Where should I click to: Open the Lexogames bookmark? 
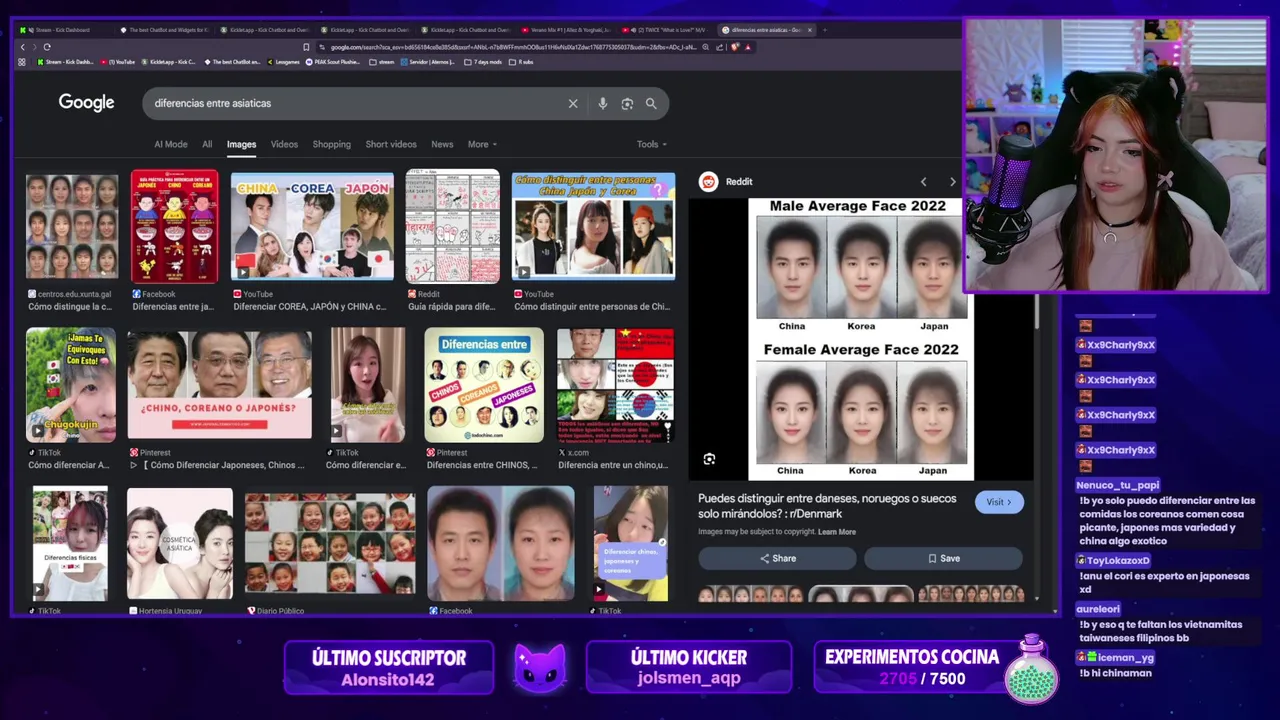coord(283,62)
